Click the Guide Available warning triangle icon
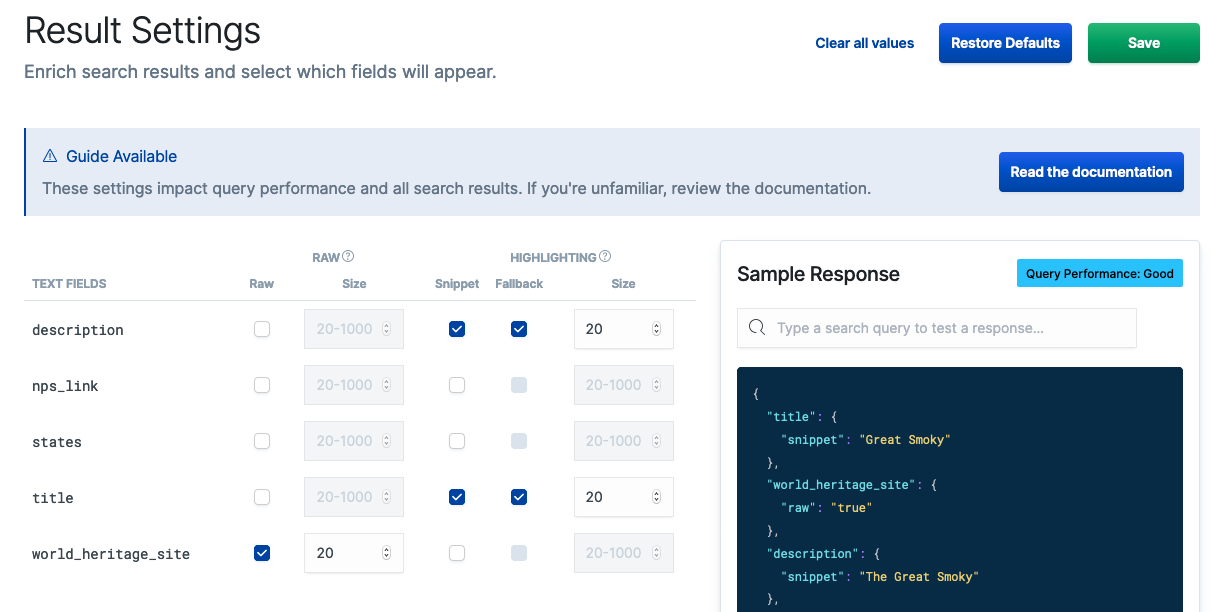 point(50,156)
